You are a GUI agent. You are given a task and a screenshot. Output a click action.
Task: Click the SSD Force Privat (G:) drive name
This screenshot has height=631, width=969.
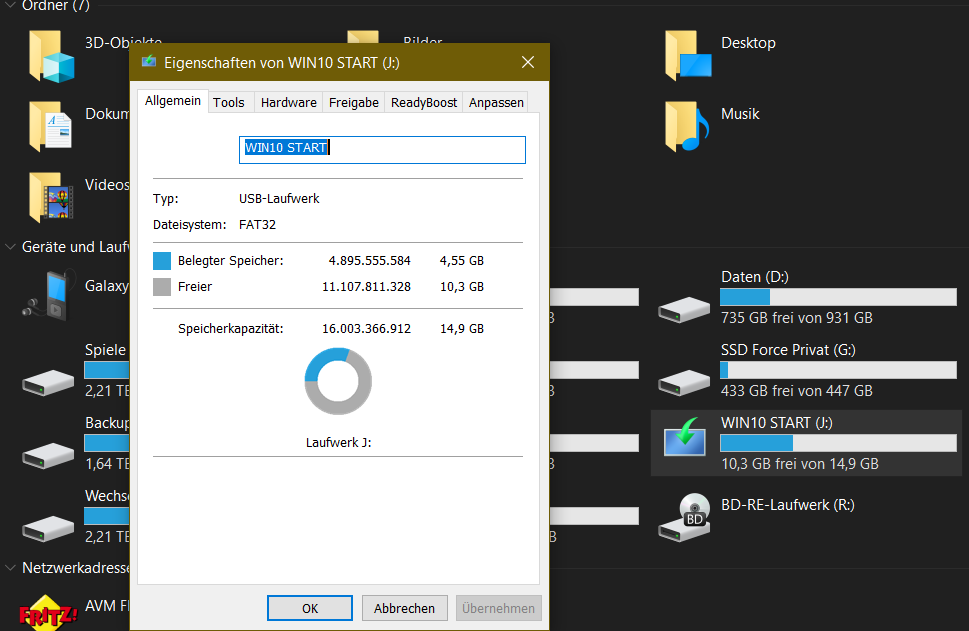point(788,350)
